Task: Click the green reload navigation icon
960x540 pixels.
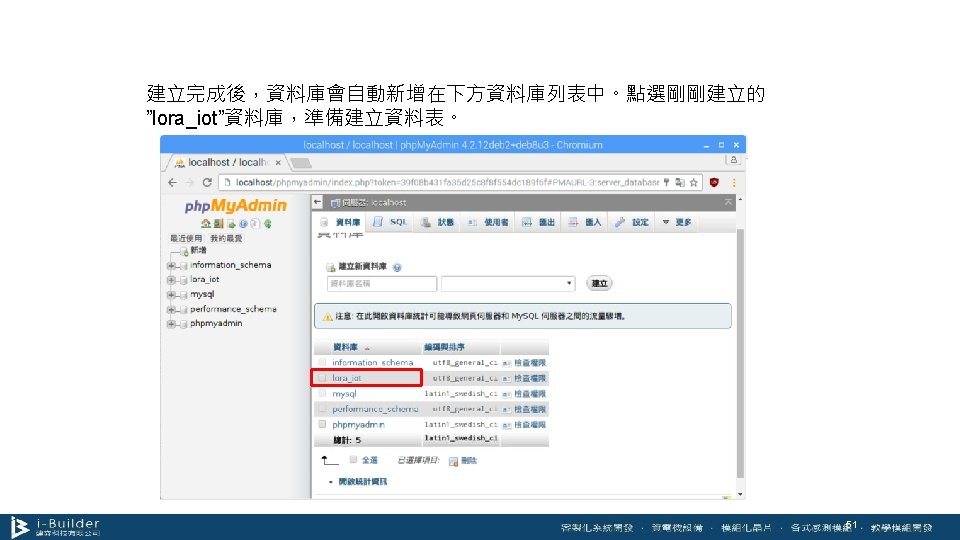Action: tap(268, 224)
